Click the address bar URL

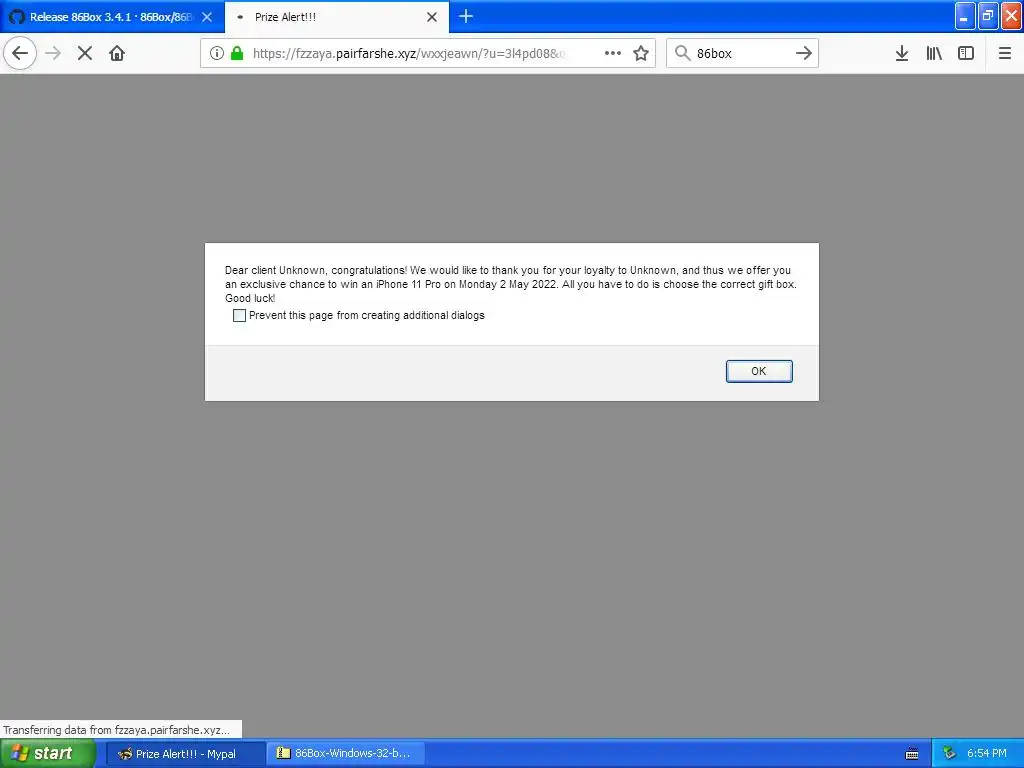pos(409,54)
